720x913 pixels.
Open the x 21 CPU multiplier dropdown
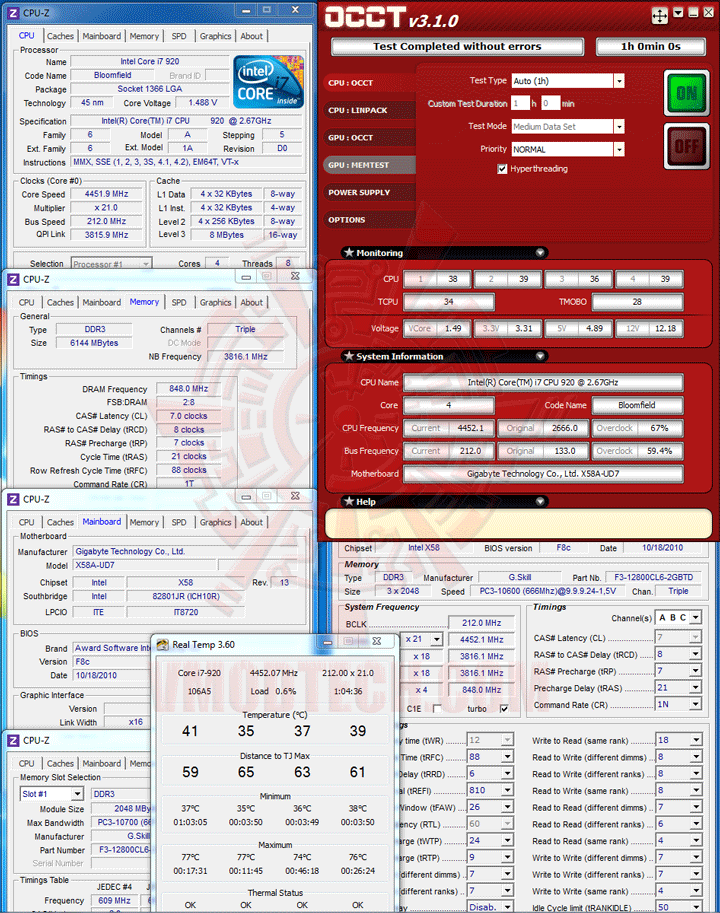437,639
